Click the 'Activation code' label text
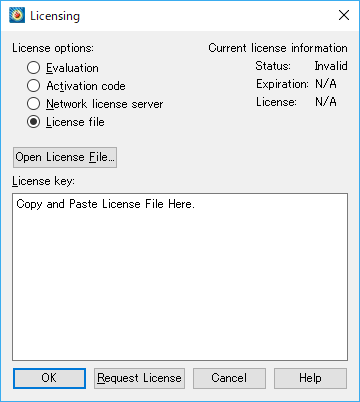The width and height of the screenshot is (360, 402). 86,86
